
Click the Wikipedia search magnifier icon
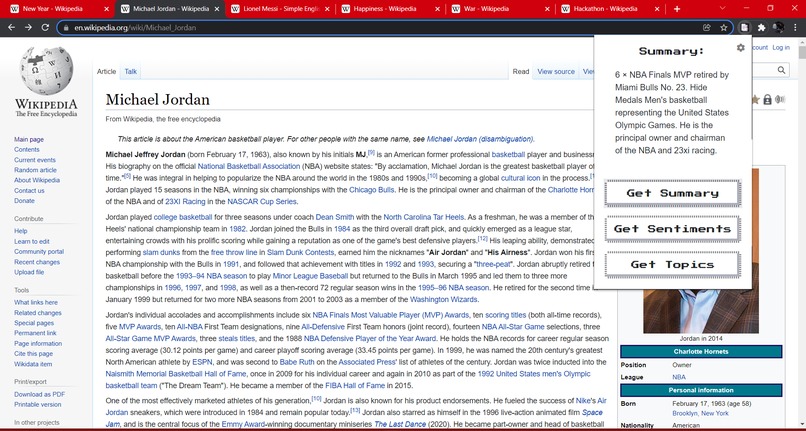click(x=781, y=70)
